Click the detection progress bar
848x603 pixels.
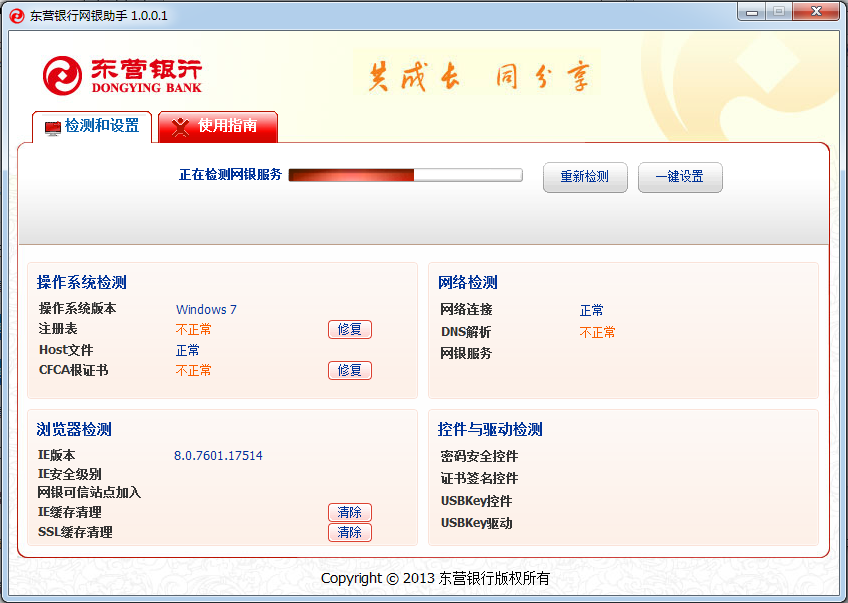[x=406, y=175]
